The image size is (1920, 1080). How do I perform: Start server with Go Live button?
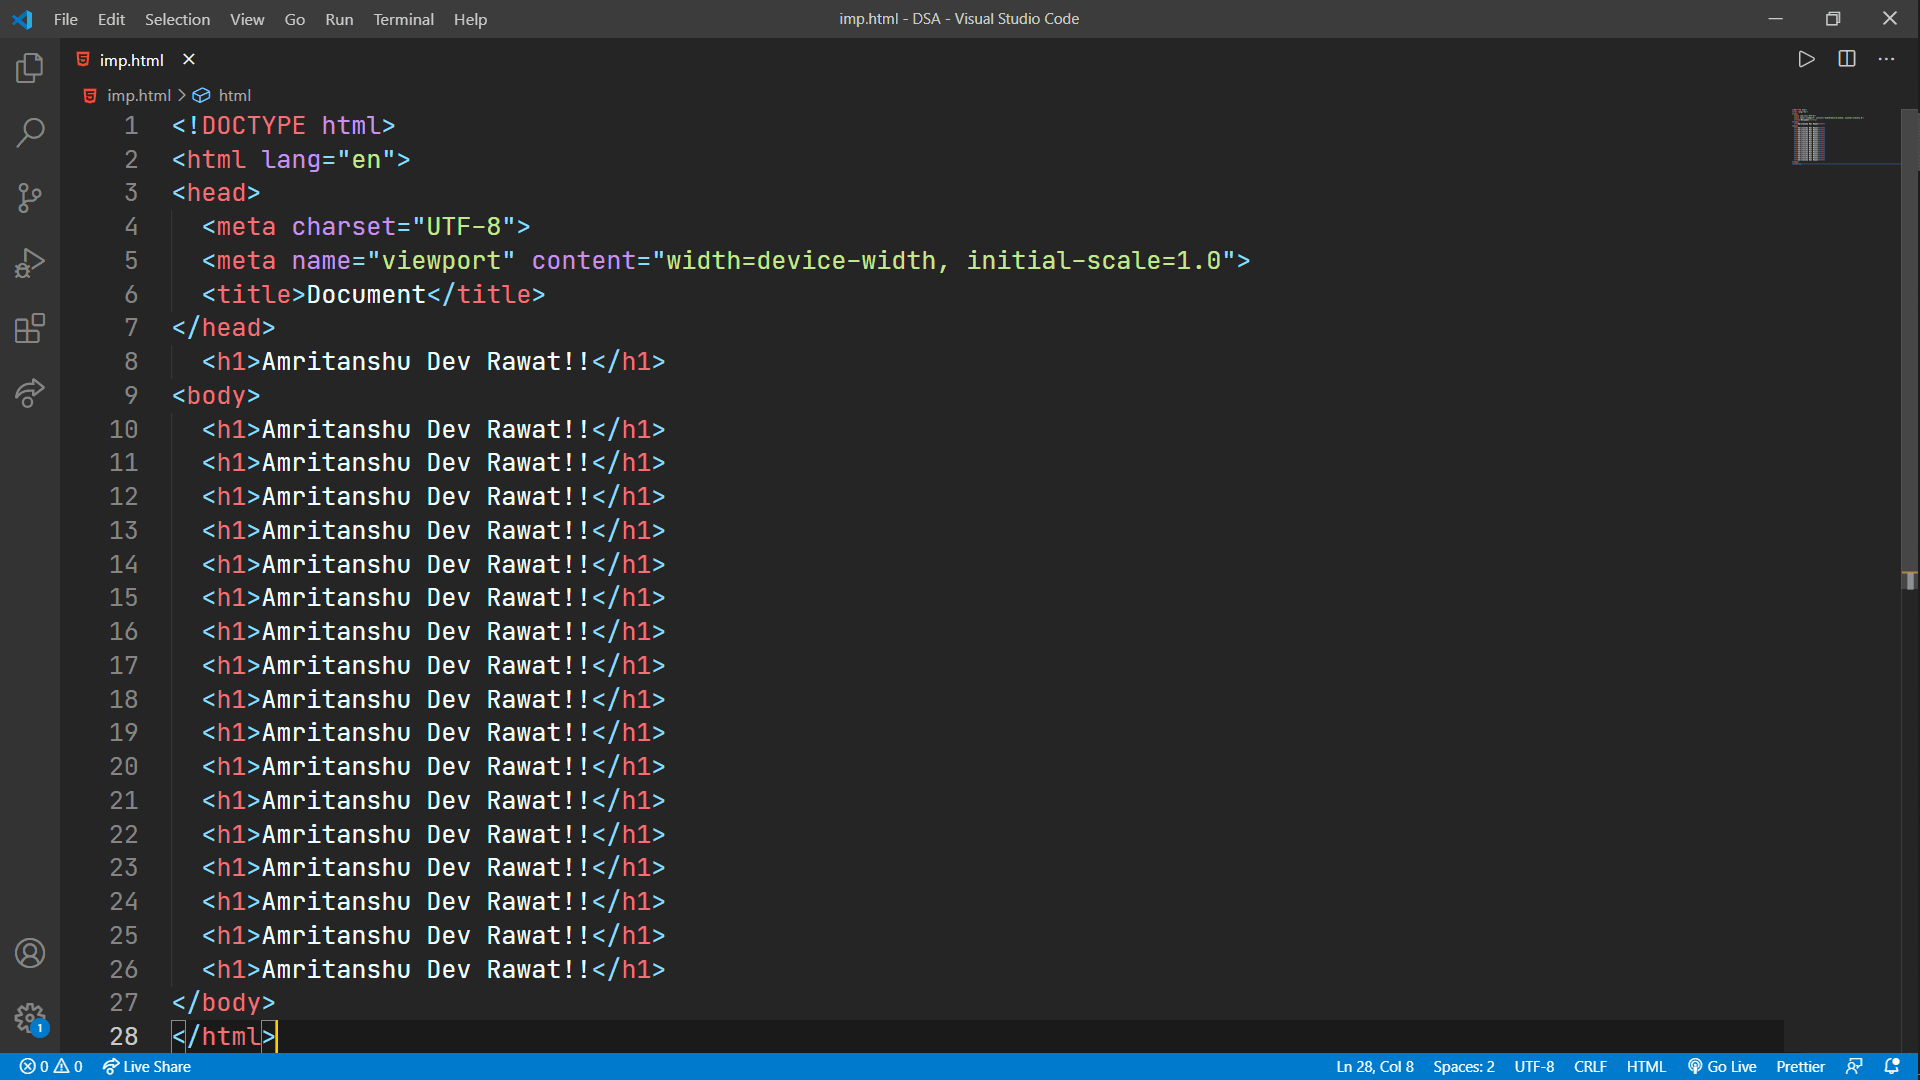pyautogui.click(x=1722, y=1066)
